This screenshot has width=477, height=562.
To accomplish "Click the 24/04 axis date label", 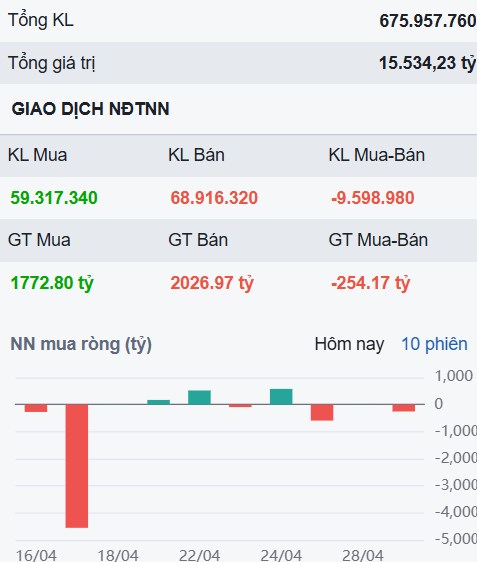I will pyautogui.click(x=281, y=555).
